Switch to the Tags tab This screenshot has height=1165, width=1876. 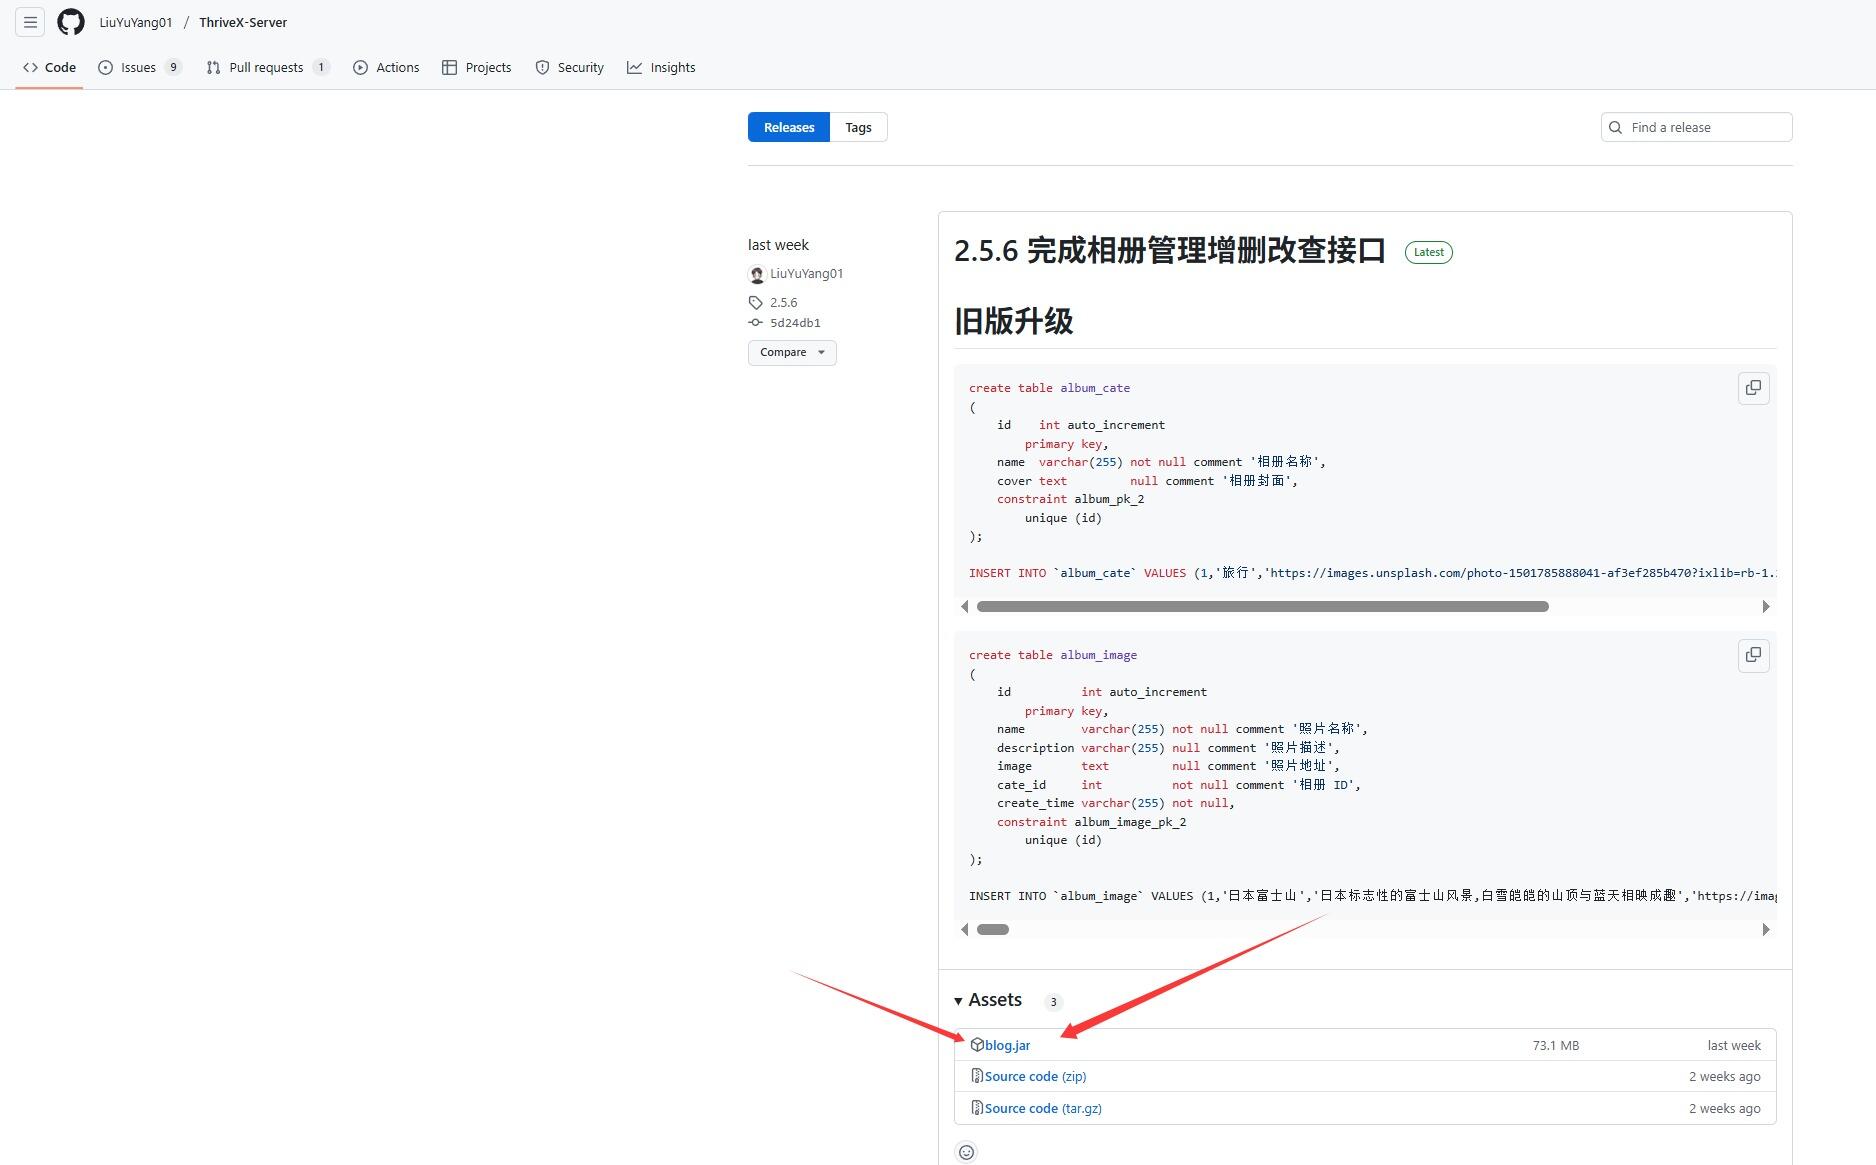pyautogui.click(x=858, y=127)
